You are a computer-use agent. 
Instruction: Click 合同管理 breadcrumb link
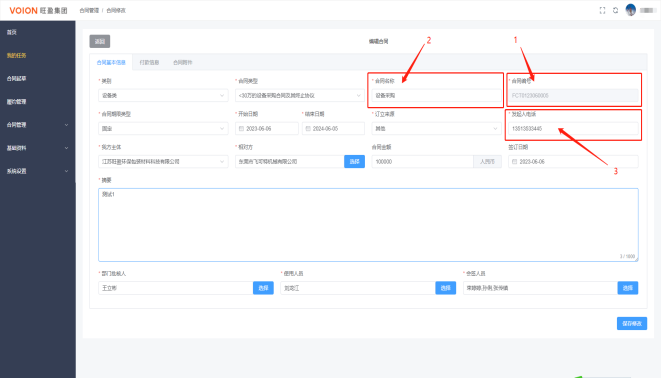[89, 11]
